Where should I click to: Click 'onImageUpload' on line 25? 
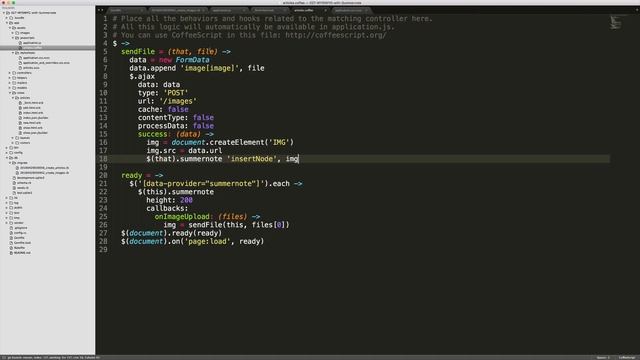[x=182, y=216]
